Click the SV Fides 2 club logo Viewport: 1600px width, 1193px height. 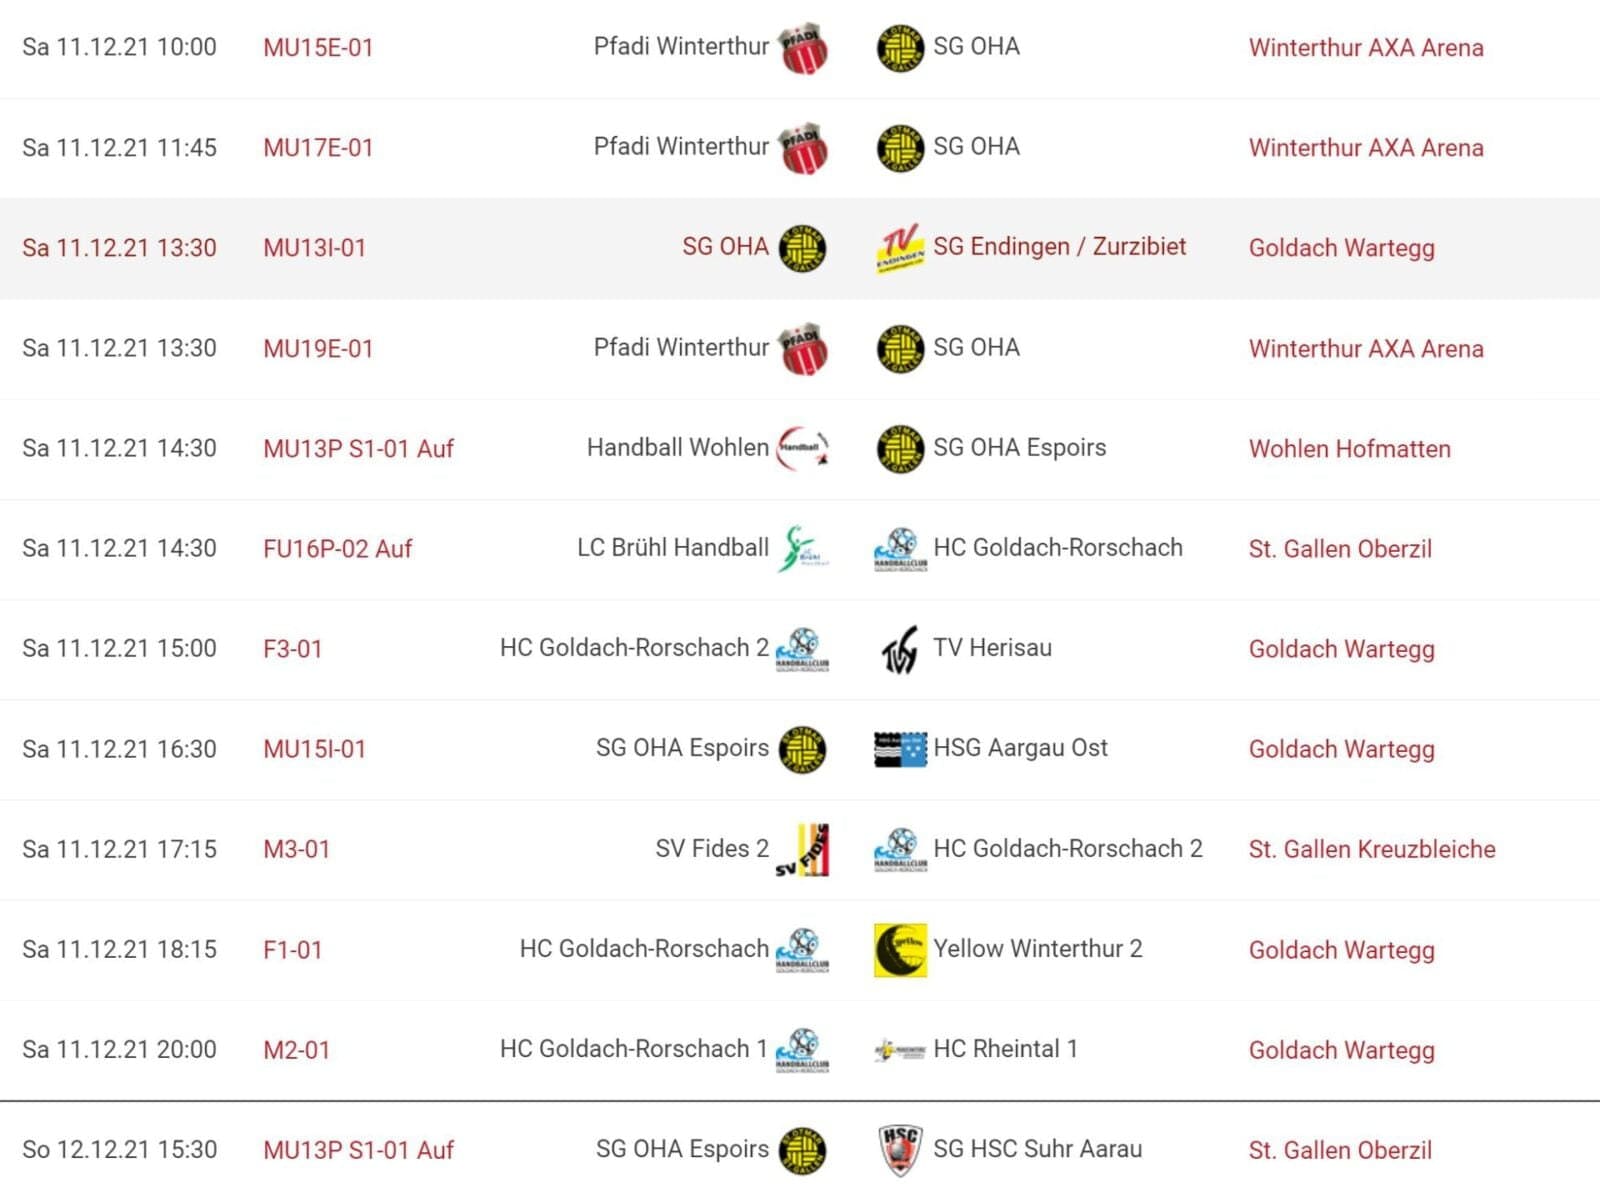(803, 849)
